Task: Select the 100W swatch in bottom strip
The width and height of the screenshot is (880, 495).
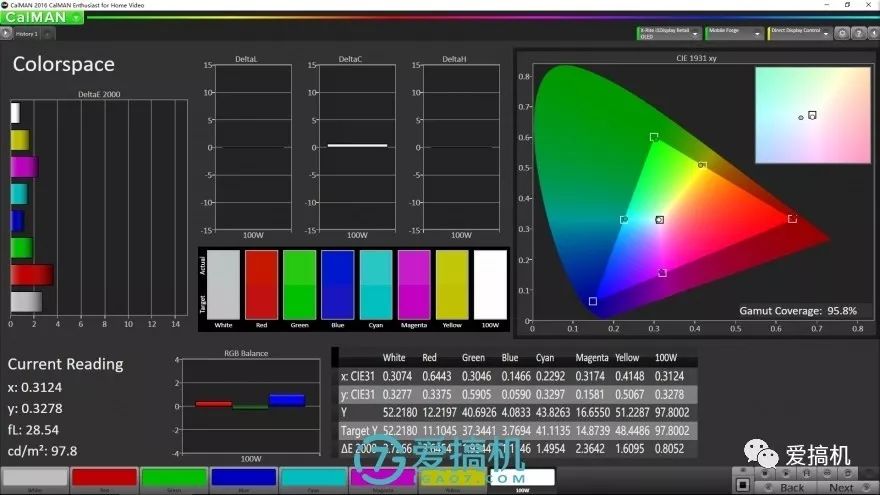Action: (521, 478)
